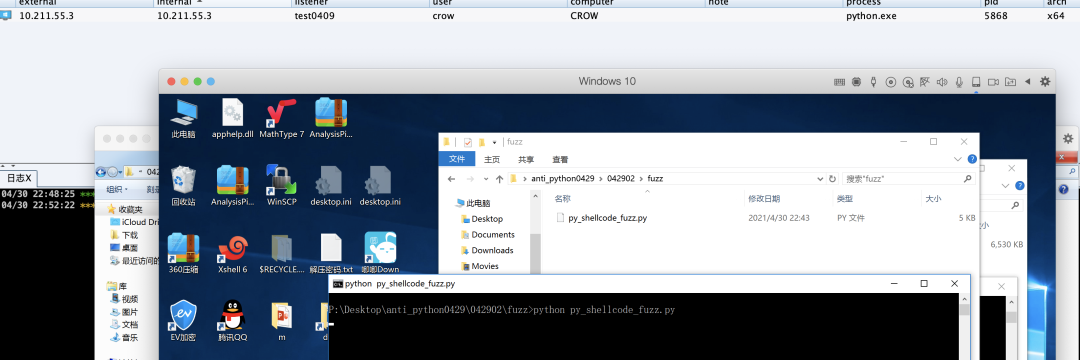The width and height of the screenshot is (1080, 360).
Task: Go back in fuzz Explorer window
Action: tap(451, 178)
